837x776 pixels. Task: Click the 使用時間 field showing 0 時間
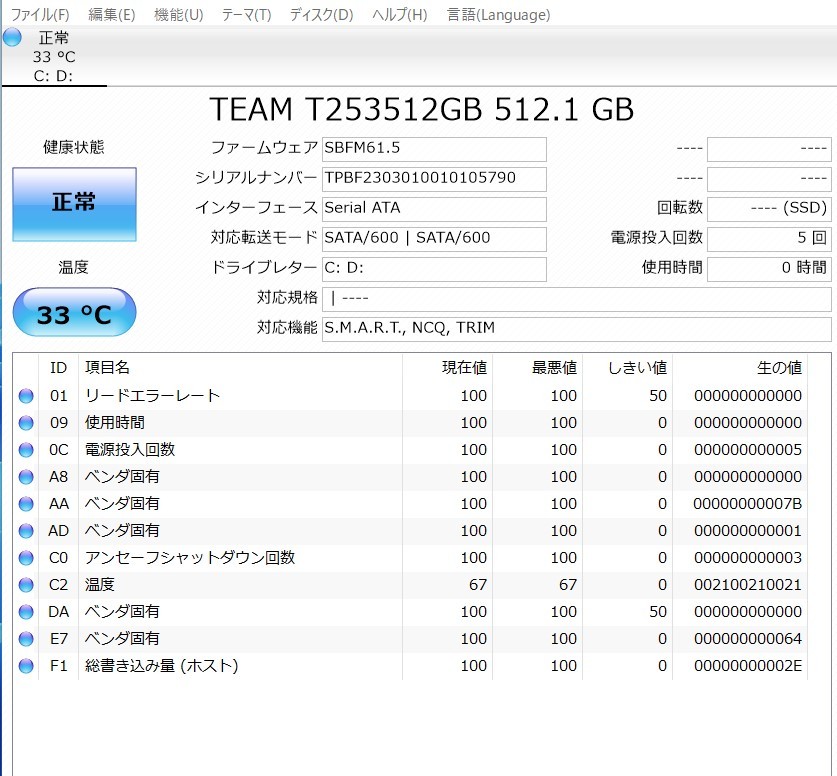tap(769, 268)
